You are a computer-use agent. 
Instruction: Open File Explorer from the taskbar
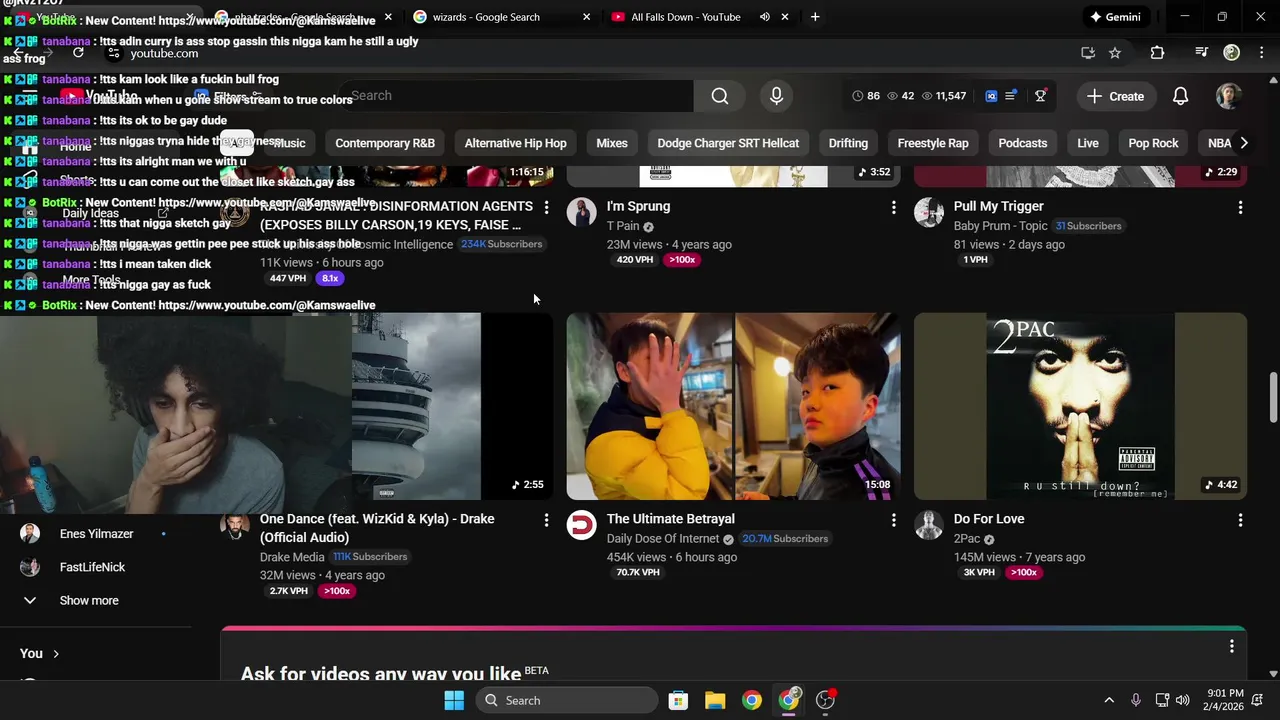[x=715, y=700]
